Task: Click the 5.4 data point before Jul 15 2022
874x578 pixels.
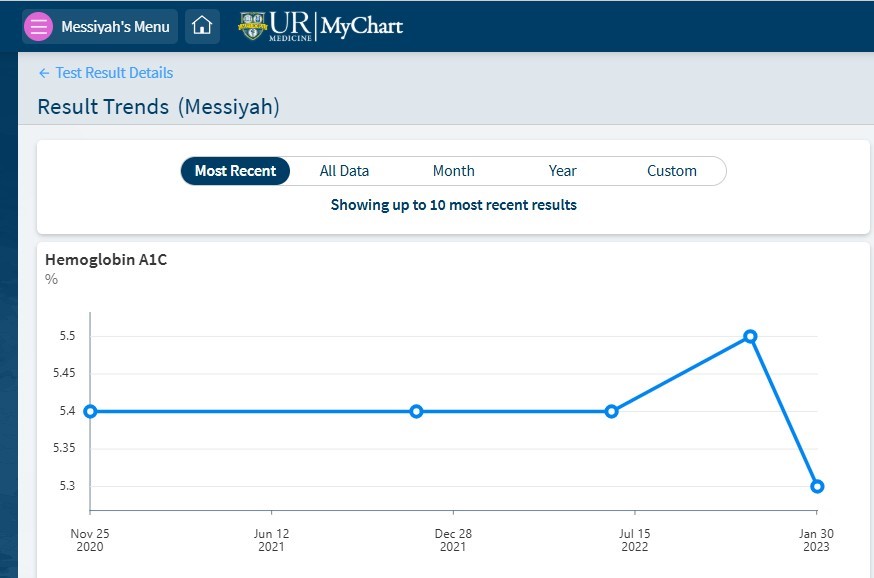Action: click(x=611, y=411)
